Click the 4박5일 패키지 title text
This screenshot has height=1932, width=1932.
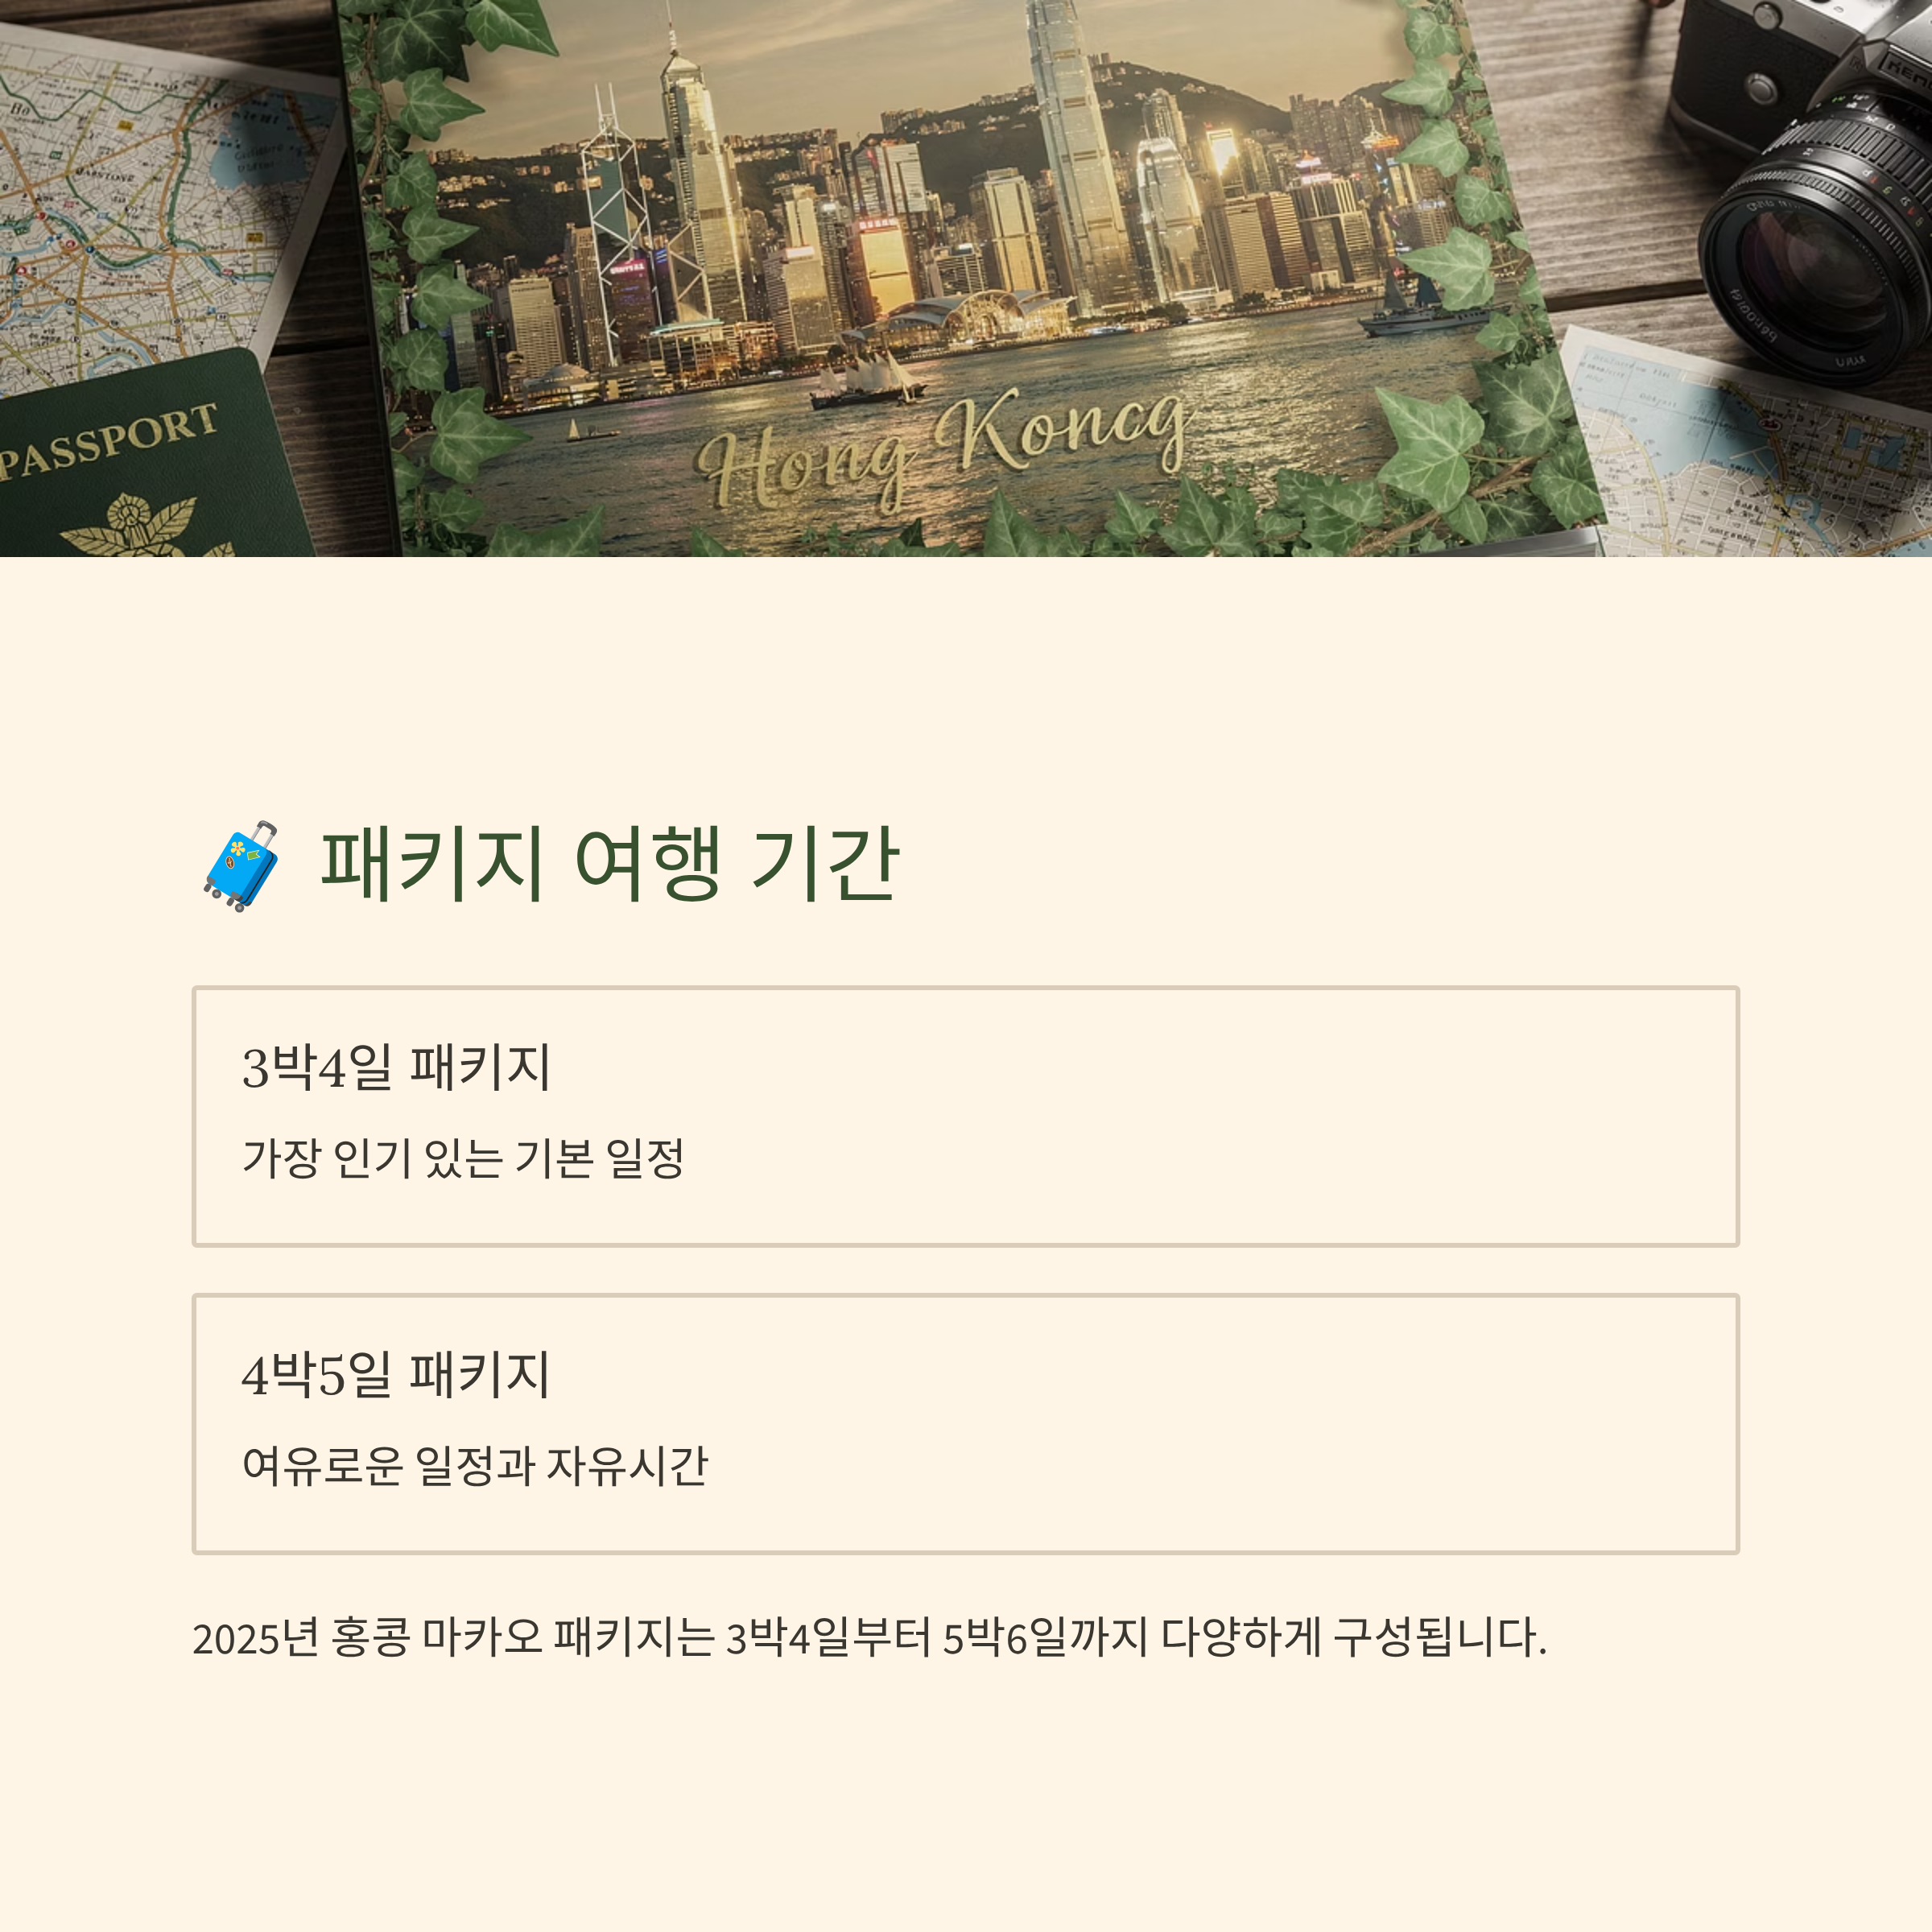396,1374
